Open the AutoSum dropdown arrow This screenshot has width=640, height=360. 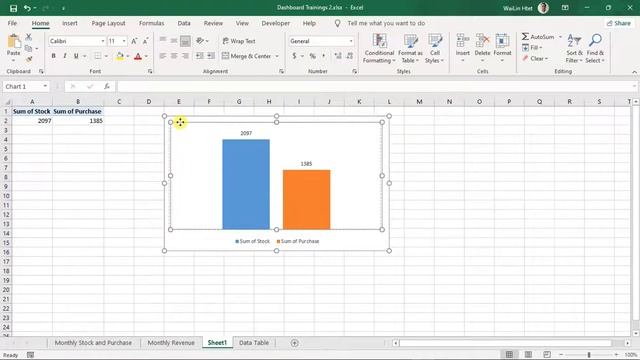pos(560,37)
